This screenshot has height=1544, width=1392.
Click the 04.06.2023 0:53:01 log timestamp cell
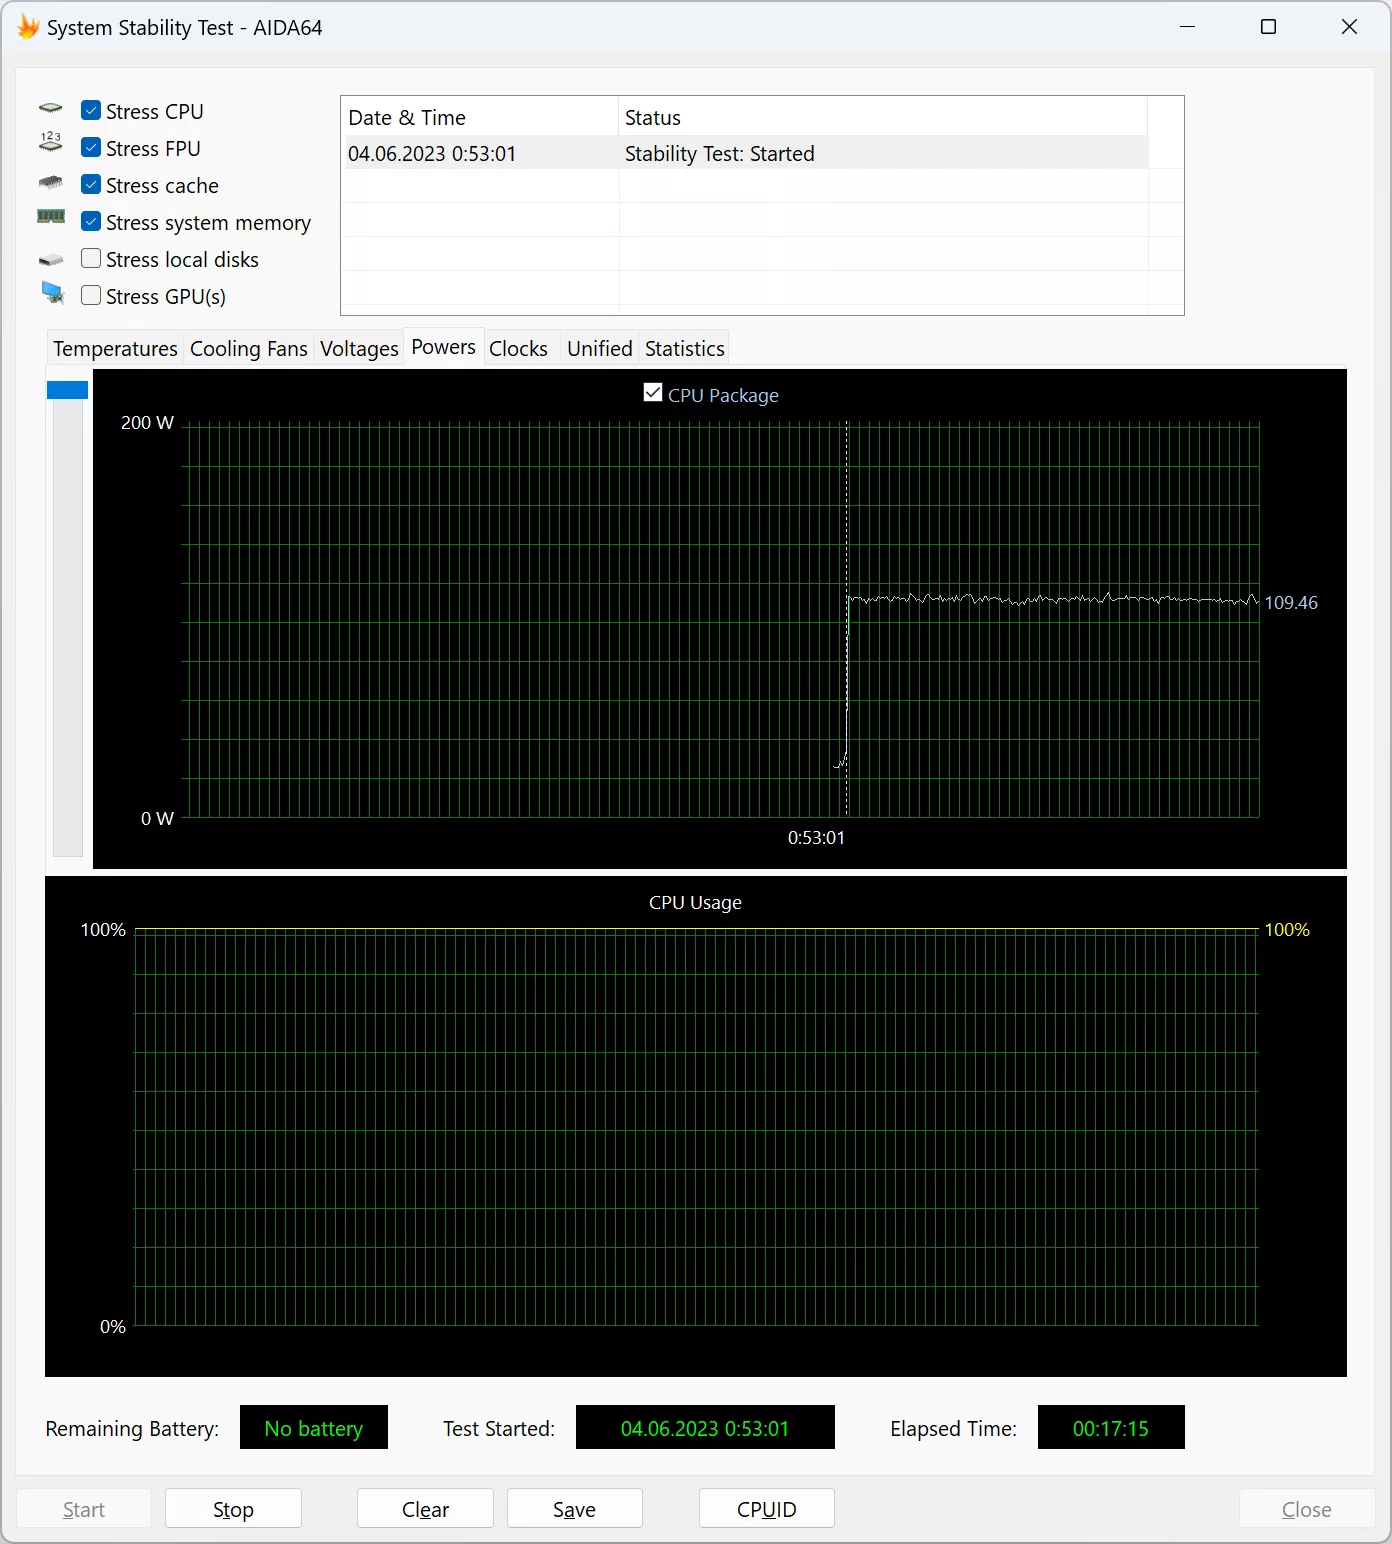point(432,154)
